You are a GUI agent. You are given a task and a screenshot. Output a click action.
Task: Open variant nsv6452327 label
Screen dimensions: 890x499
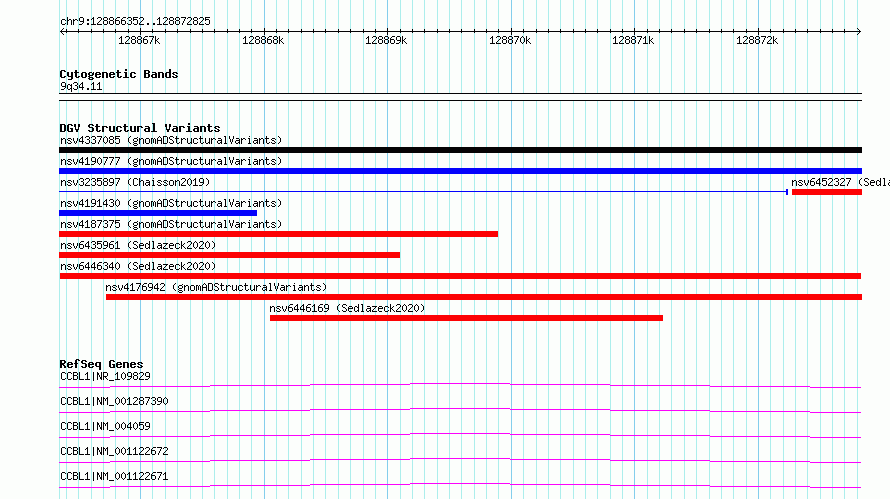pyautogui.click(x=840, y=182)
